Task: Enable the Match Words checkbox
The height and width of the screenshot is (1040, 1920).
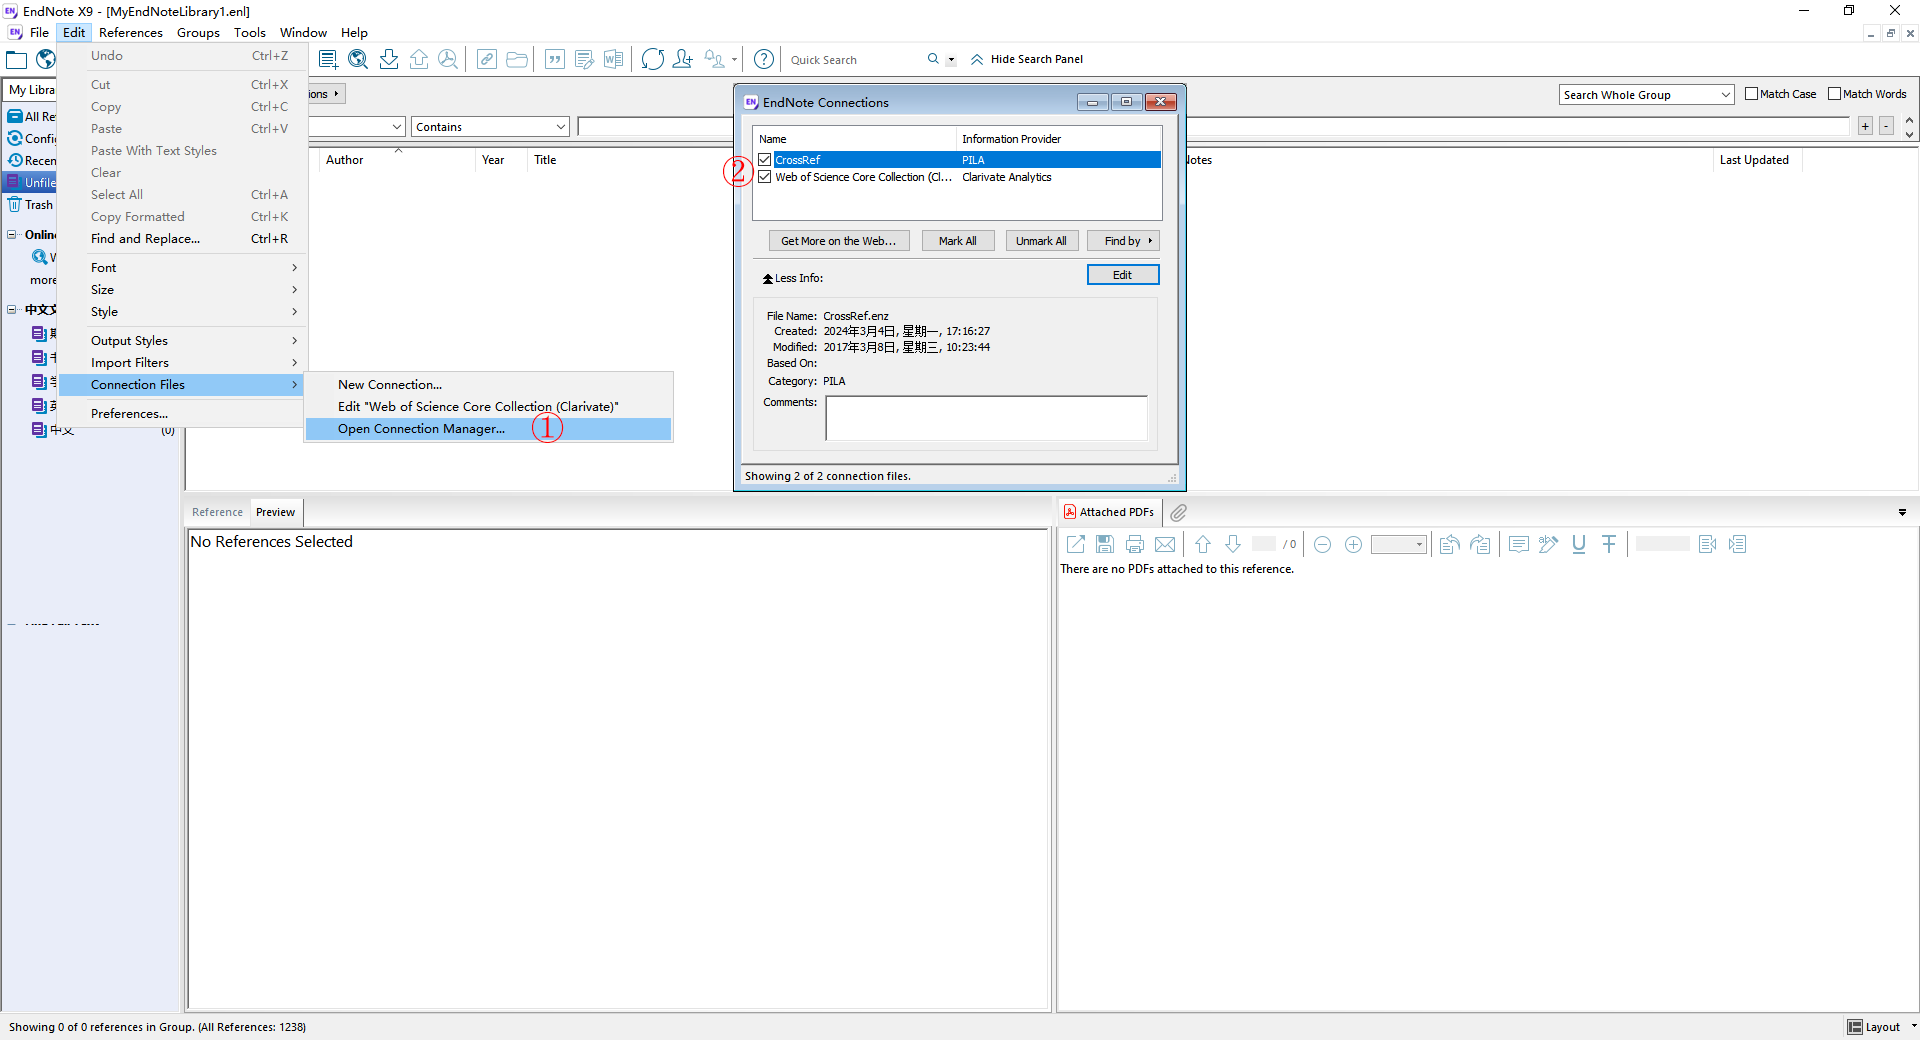Action: pos(1834,94)
